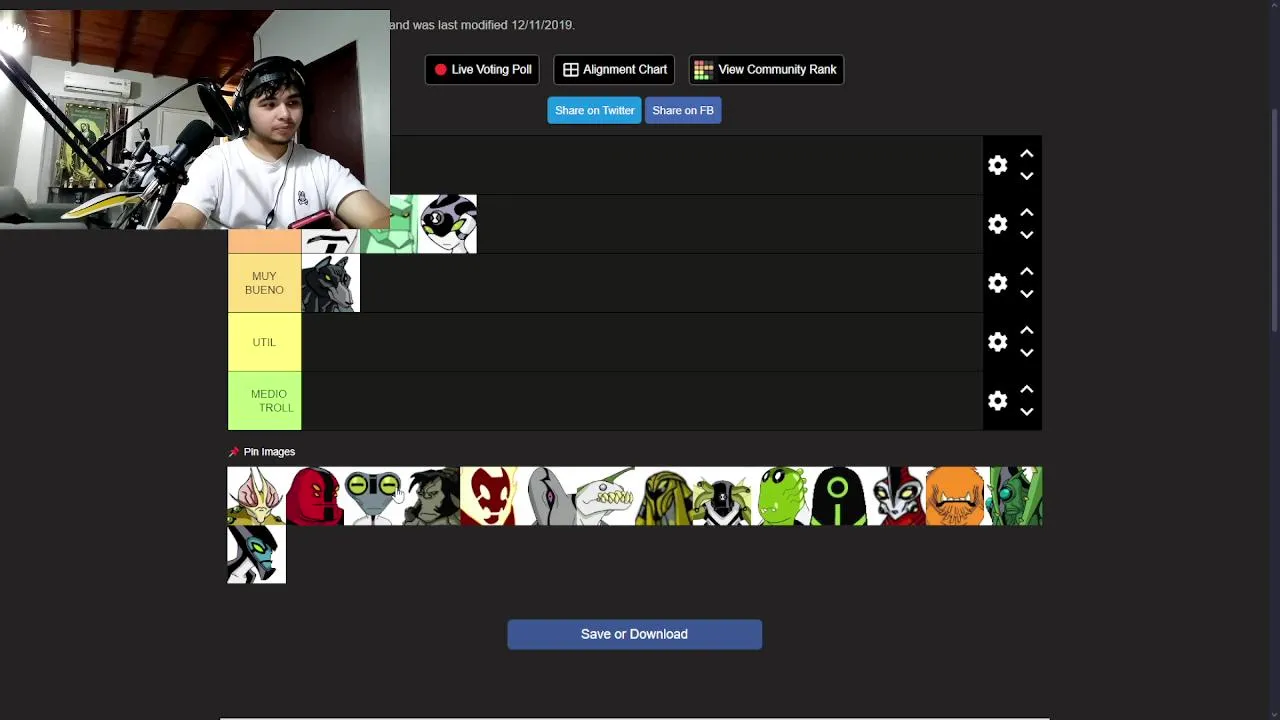1280x720 pixels.
Task: Pick the green Stinkfly thumbnail
Action: [1013, 496]
